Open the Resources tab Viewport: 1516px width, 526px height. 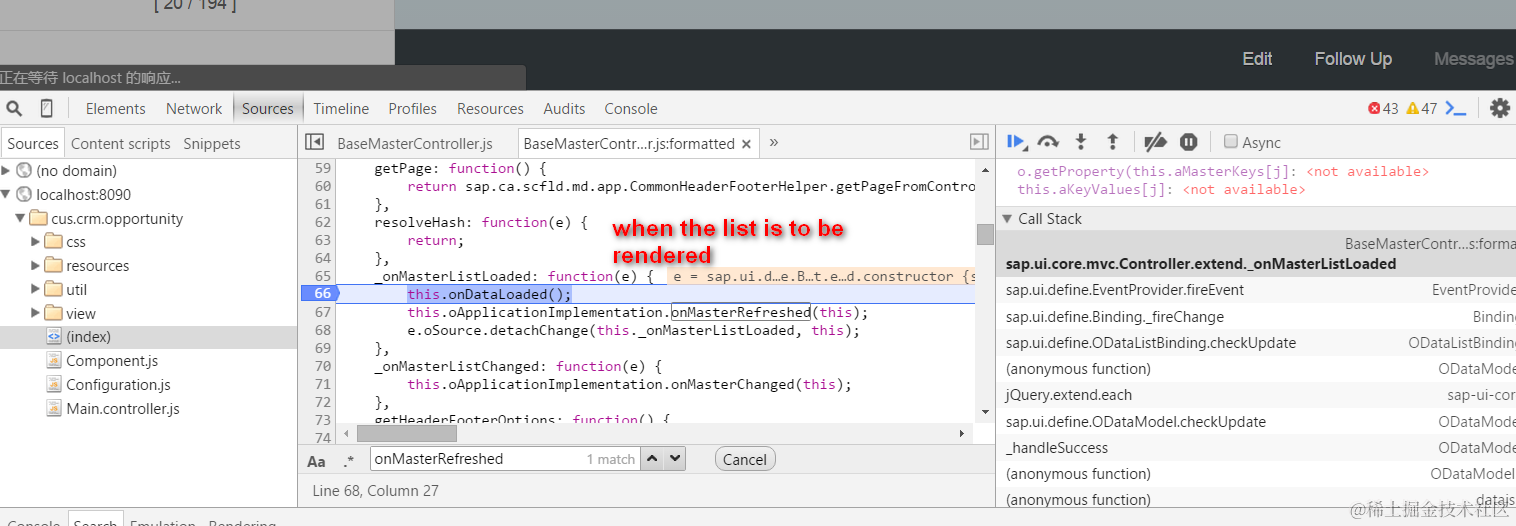coord(490,108)
